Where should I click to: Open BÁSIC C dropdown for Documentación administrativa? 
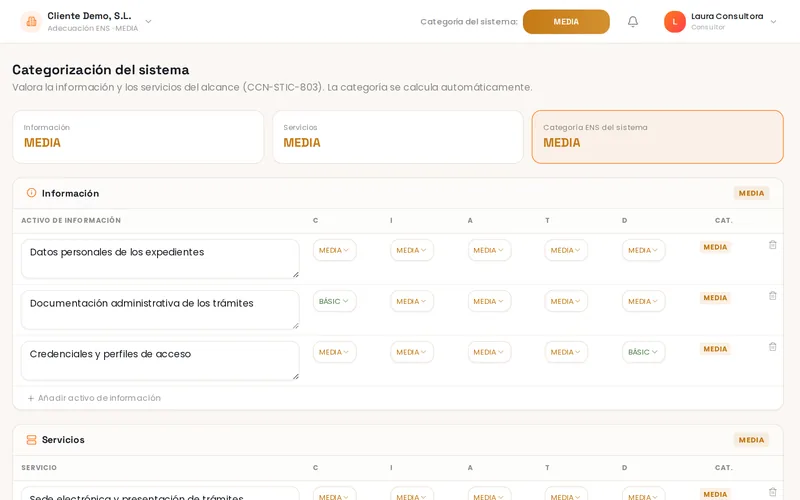(334, 302)
